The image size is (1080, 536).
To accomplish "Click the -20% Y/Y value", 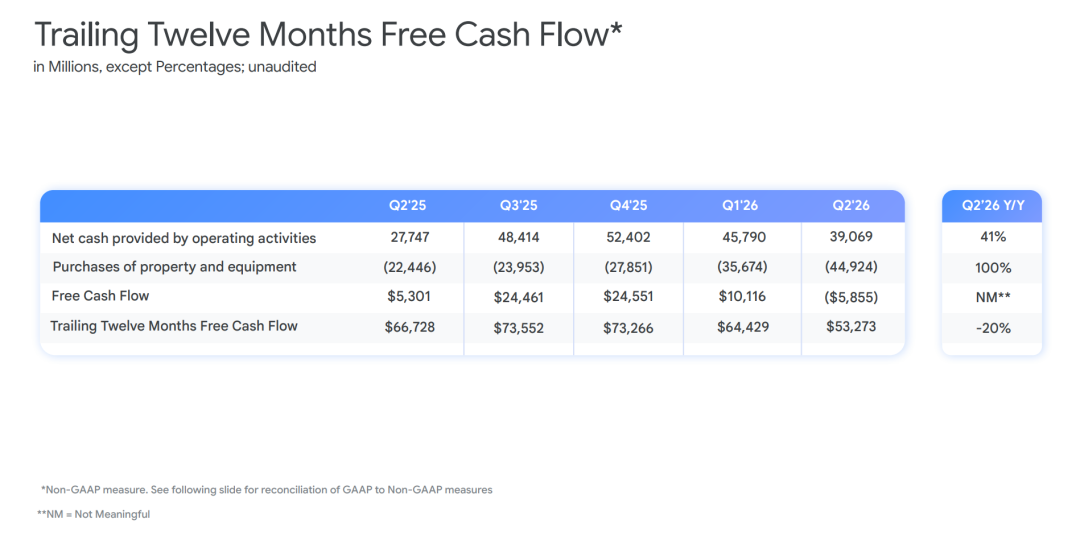I will (993, 329).
